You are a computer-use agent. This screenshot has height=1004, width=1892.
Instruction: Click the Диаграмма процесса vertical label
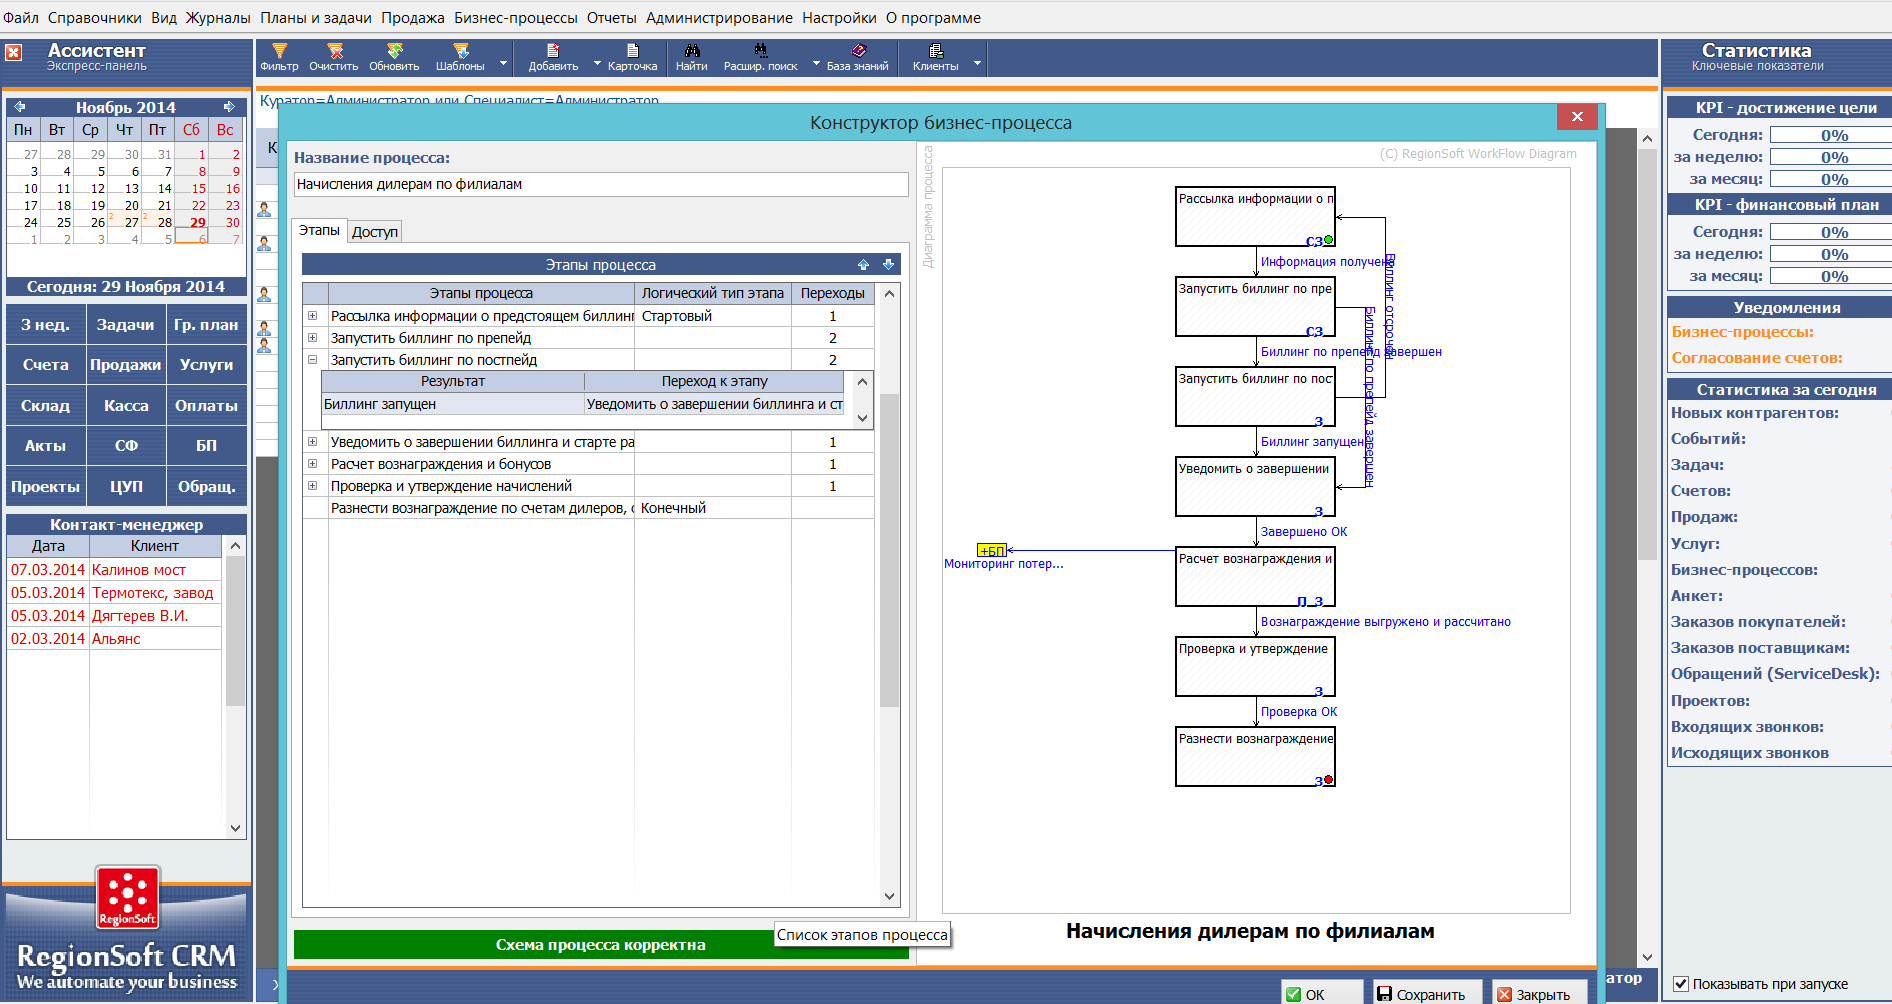928,207
